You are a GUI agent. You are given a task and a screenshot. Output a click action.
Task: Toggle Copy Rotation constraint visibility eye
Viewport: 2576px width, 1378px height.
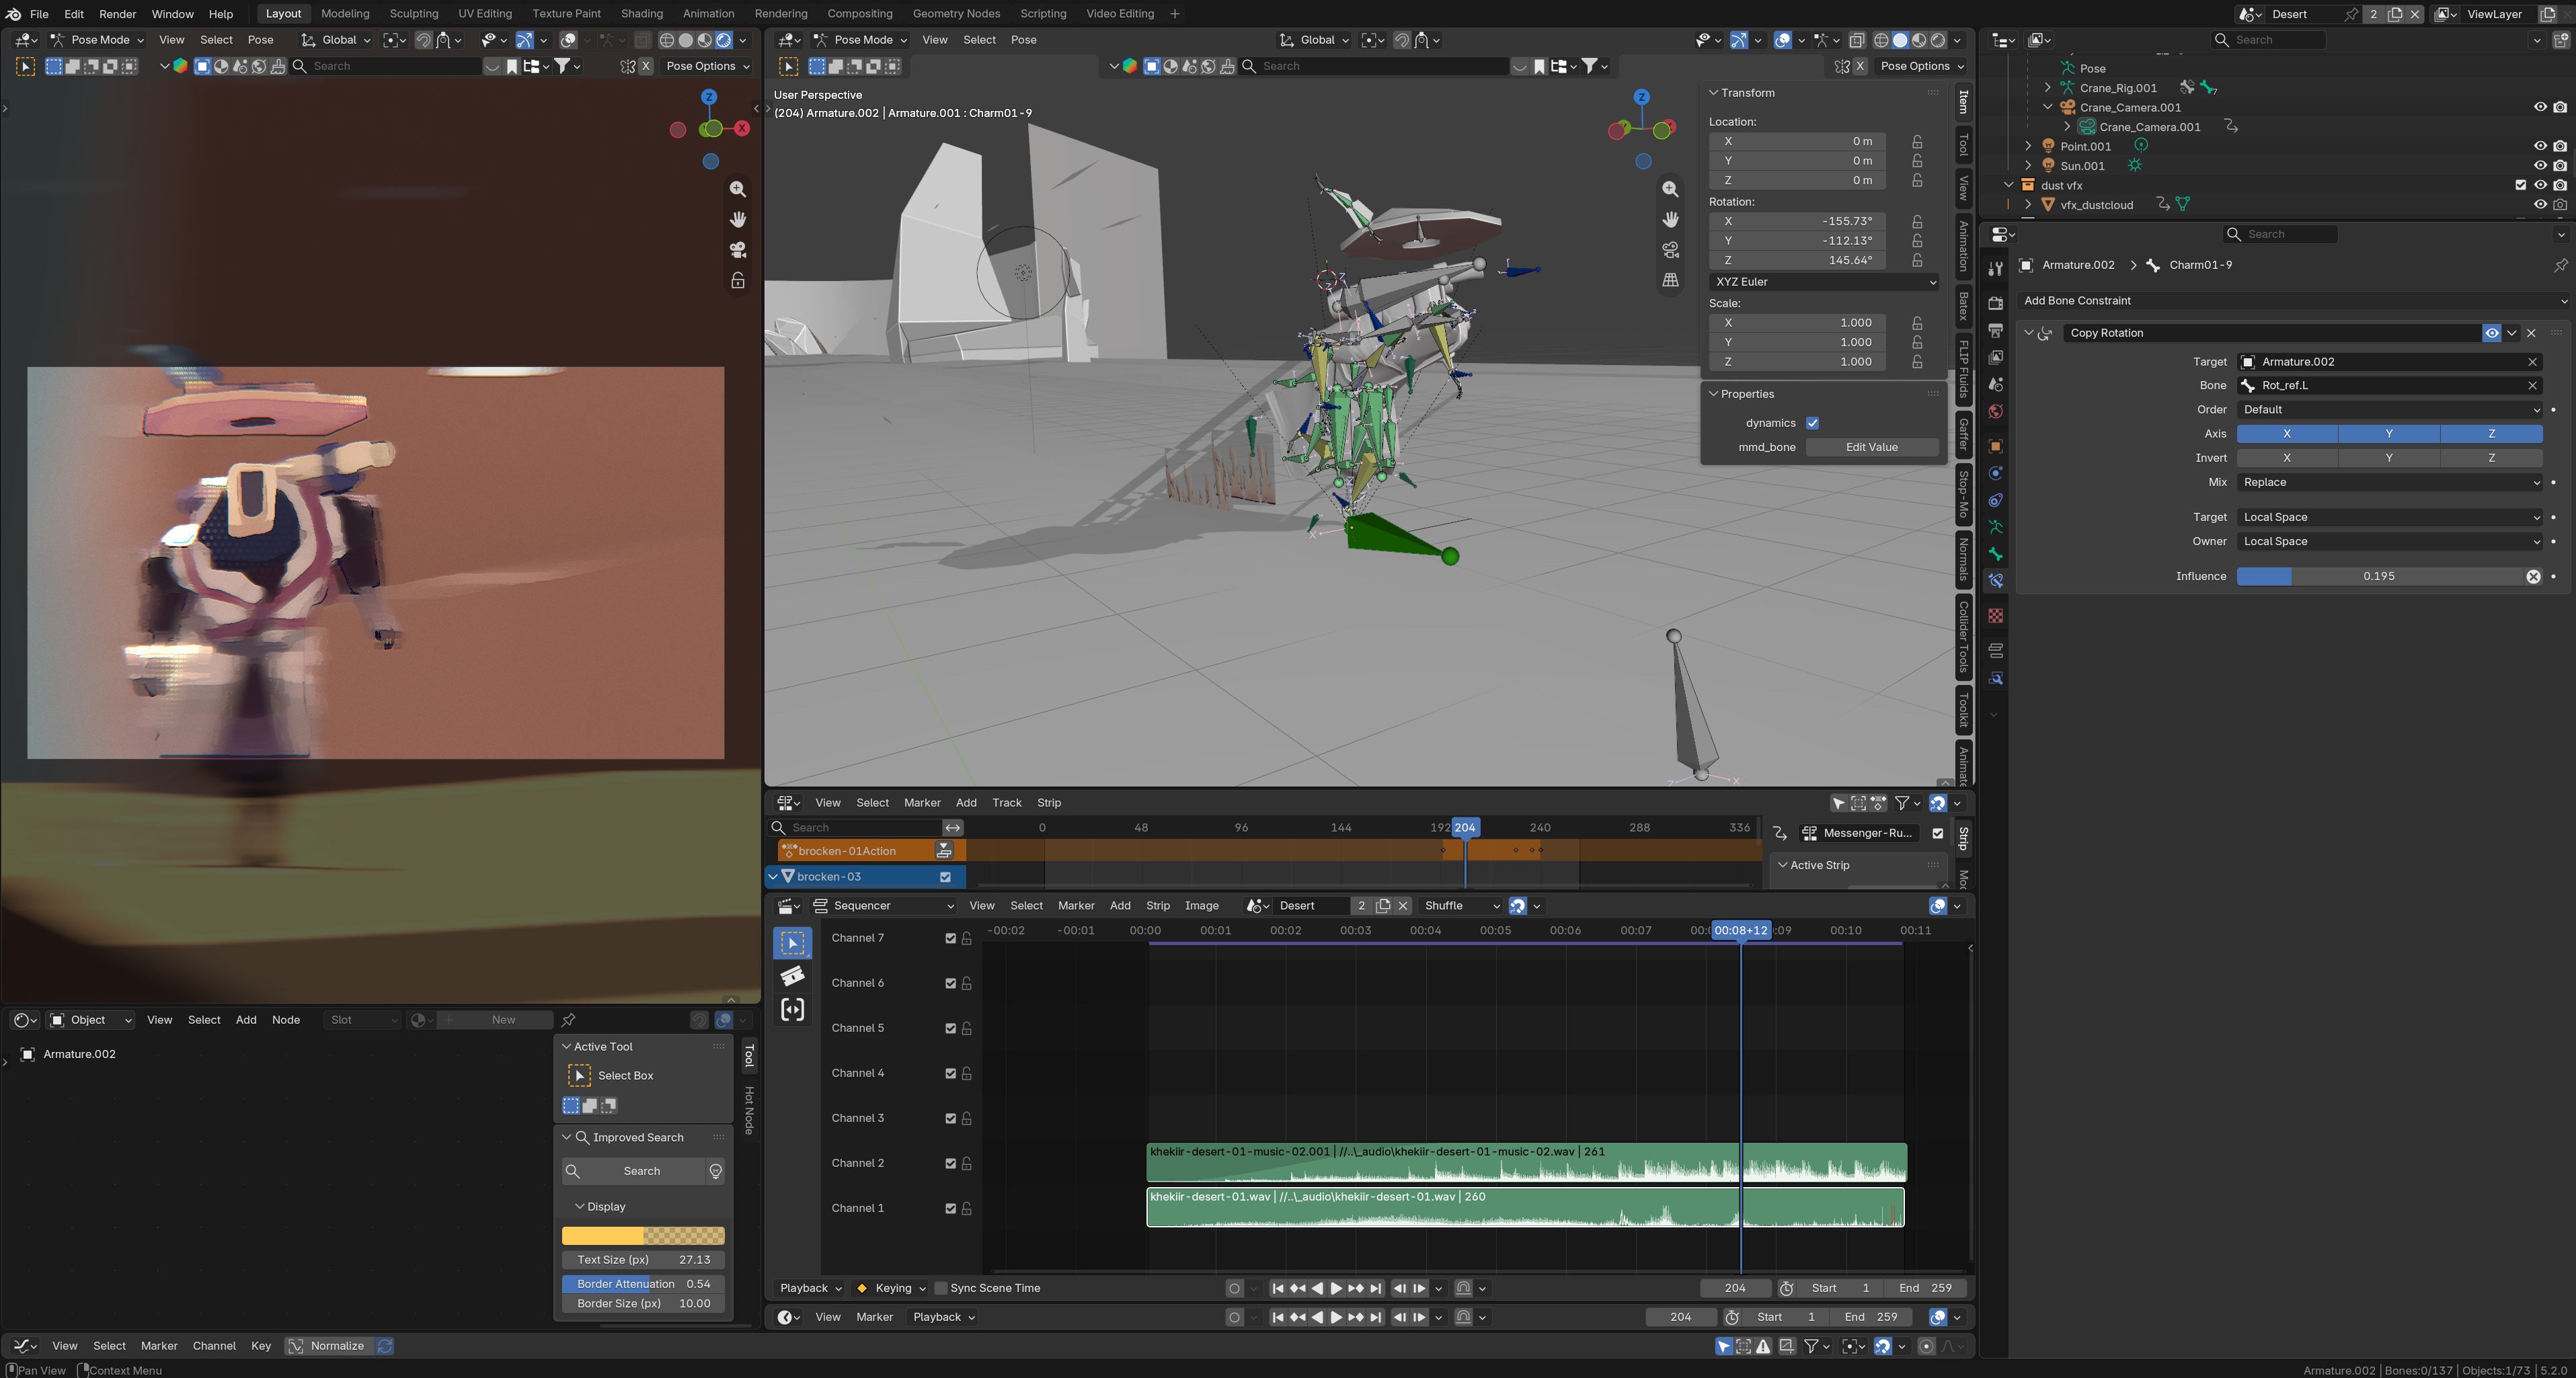(2491, 333)
